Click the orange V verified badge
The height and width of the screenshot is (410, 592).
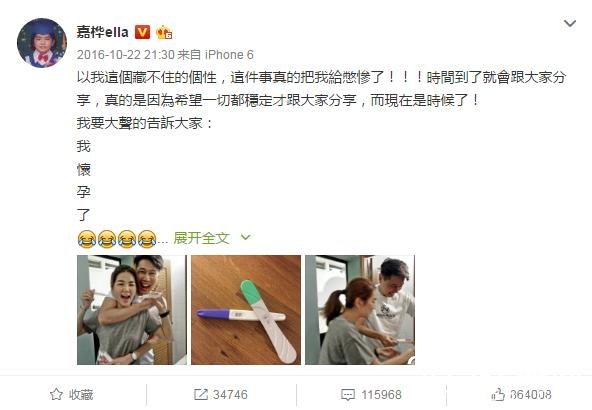click(x=142, y=32)
